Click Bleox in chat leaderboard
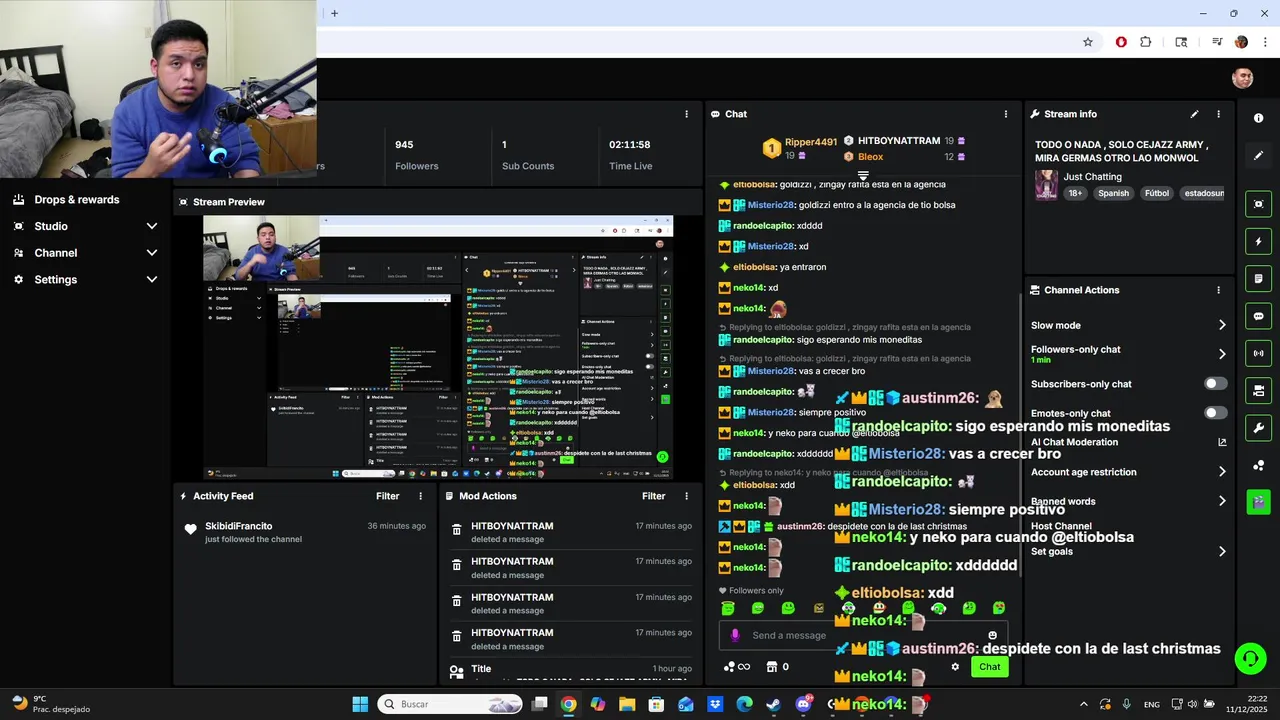The height and width of the screenshot is (720, 1280). tap(870, 157)
